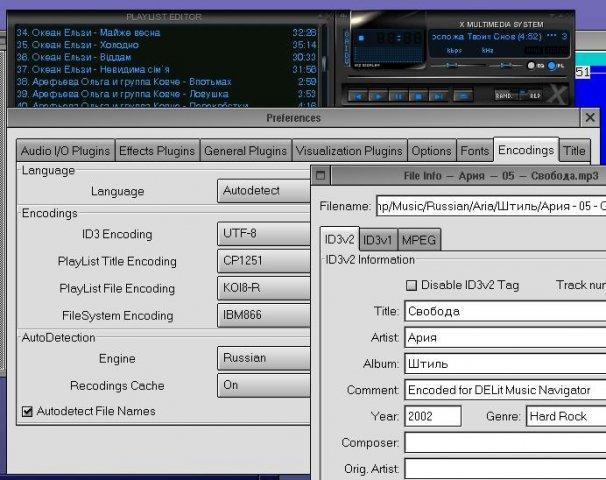Select playlist entry 36 Океан Ельзи Віддам
Image resolution: width=606 pixels, height=480 pixels.
(x=166, y=57)
